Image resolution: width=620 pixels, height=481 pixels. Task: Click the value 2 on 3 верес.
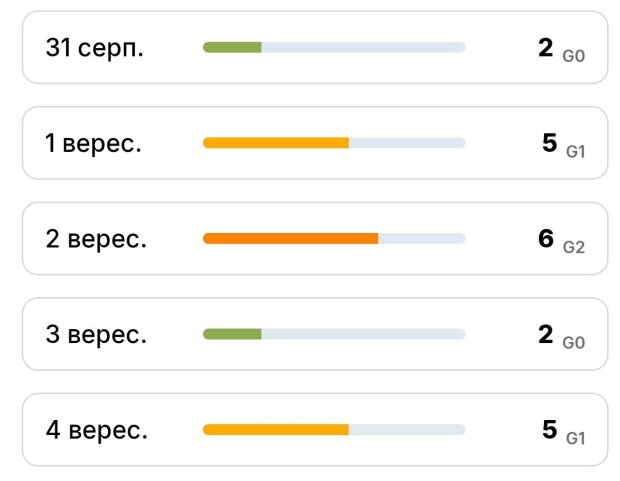pos(546,334)
